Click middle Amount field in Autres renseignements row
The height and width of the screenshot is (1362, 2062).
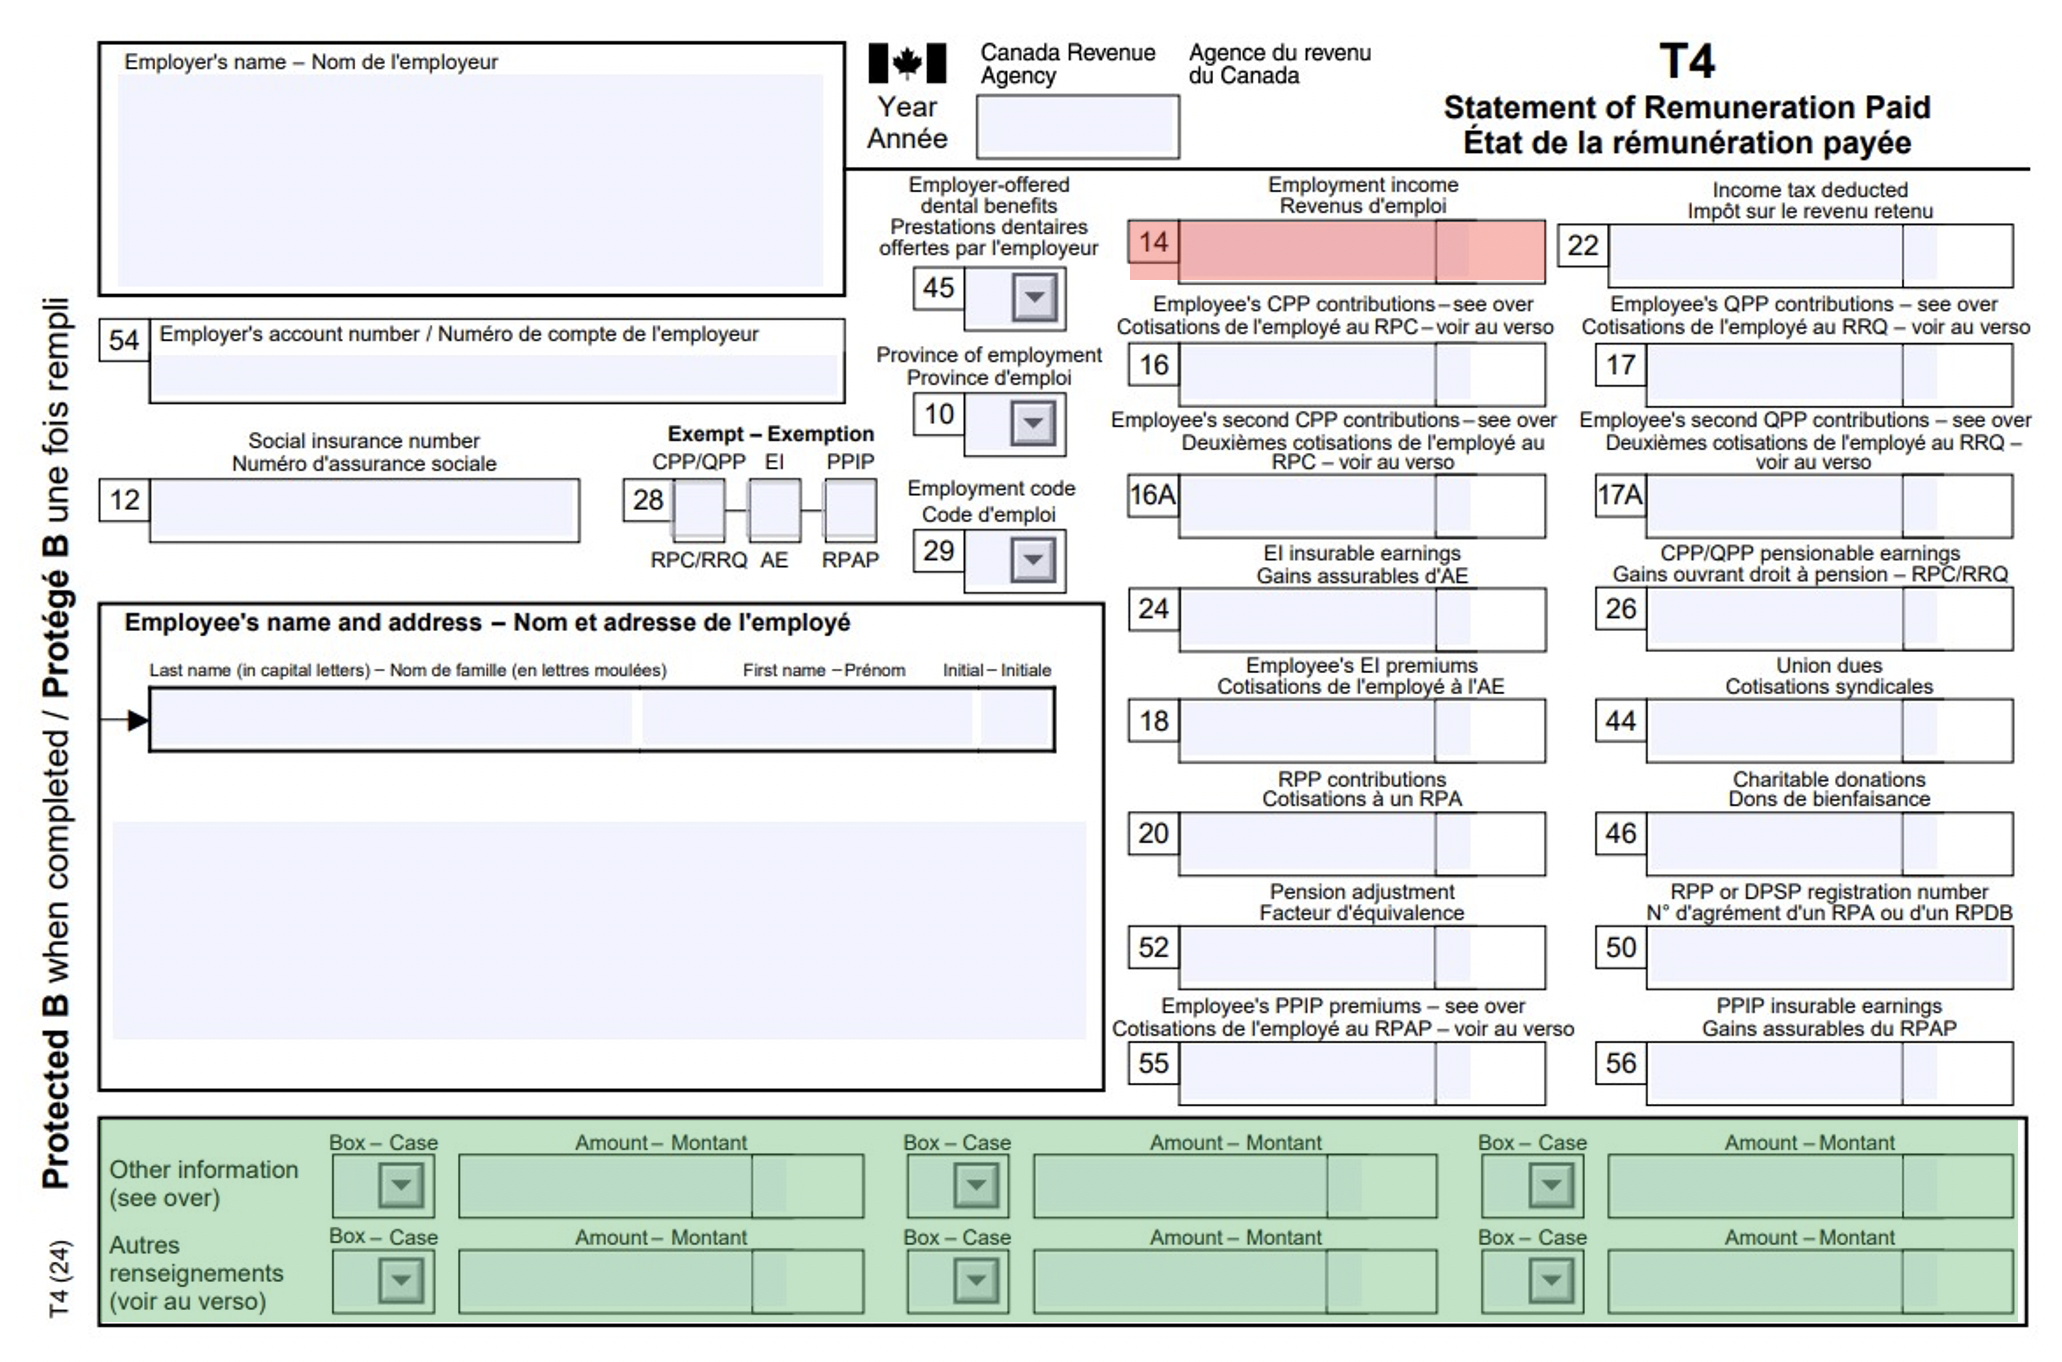coord(1235,1281)
